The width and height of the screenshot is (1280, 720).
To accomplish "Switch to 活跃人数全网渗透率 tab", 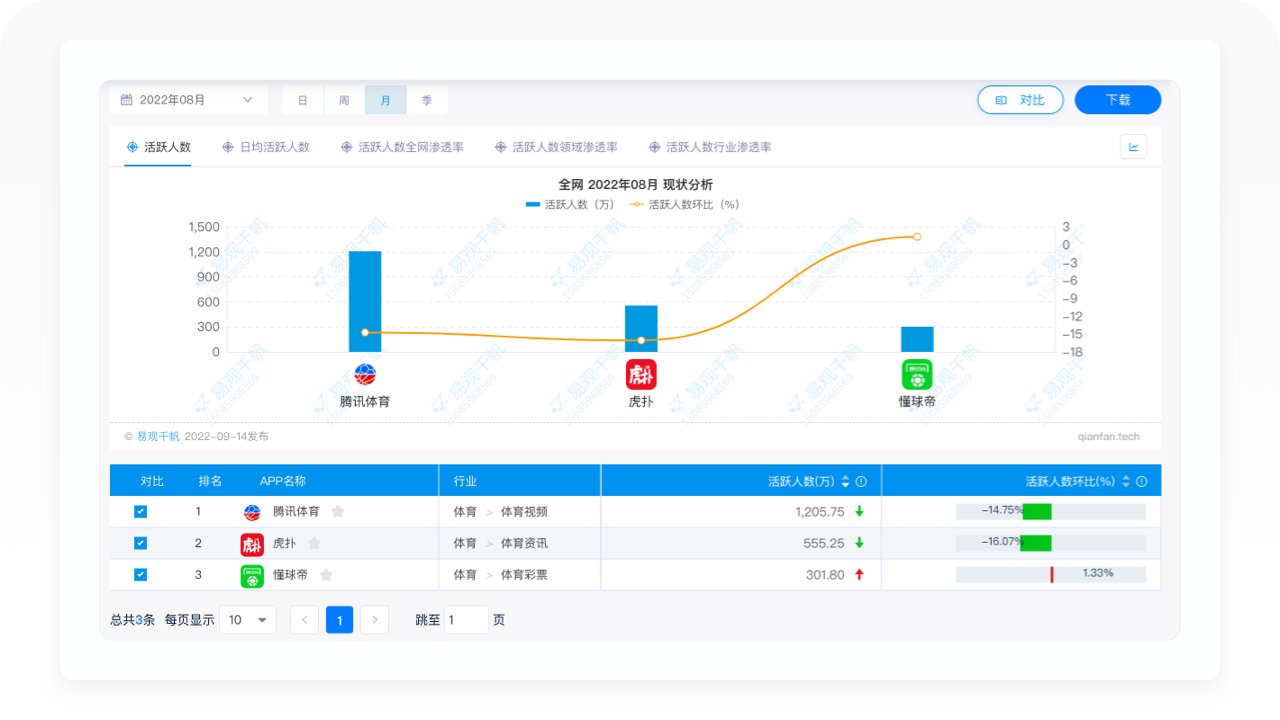I will pyautogui.click(x=402, y=147).
